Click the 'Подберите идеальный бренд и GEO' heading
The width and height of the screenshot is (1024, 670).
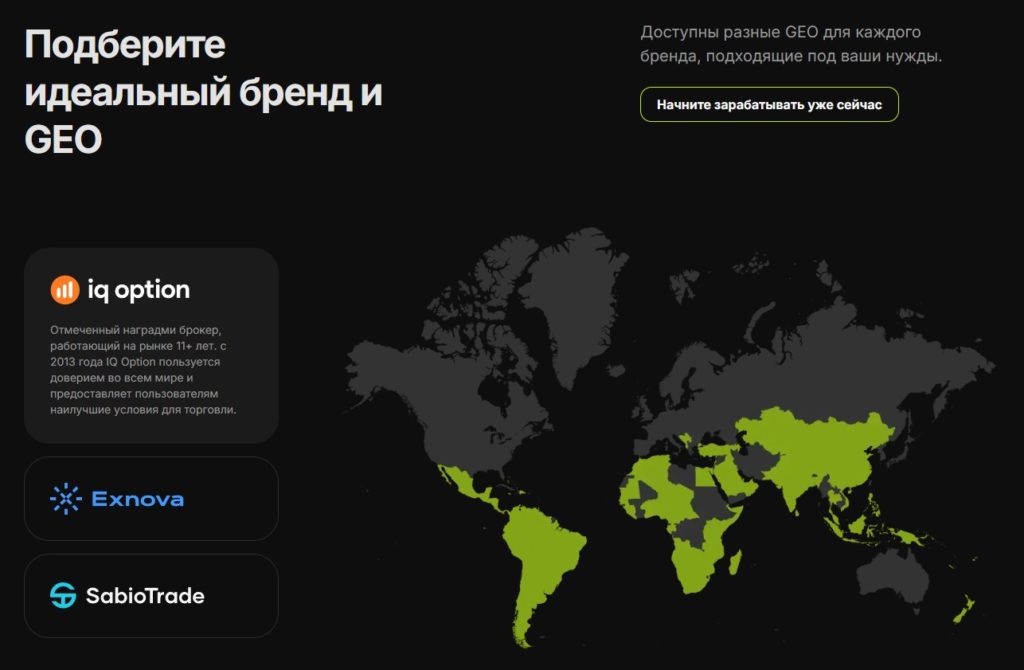pos(203,91)
